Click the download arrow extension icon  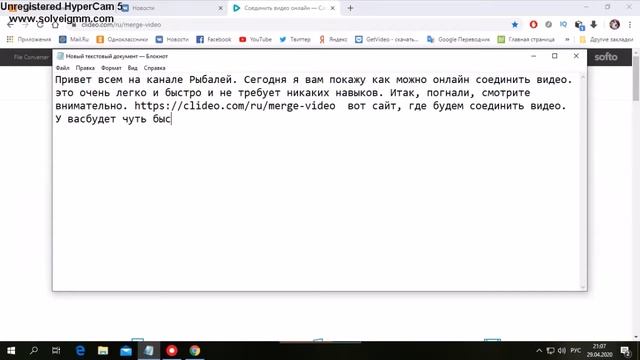[x=593, y=24]
